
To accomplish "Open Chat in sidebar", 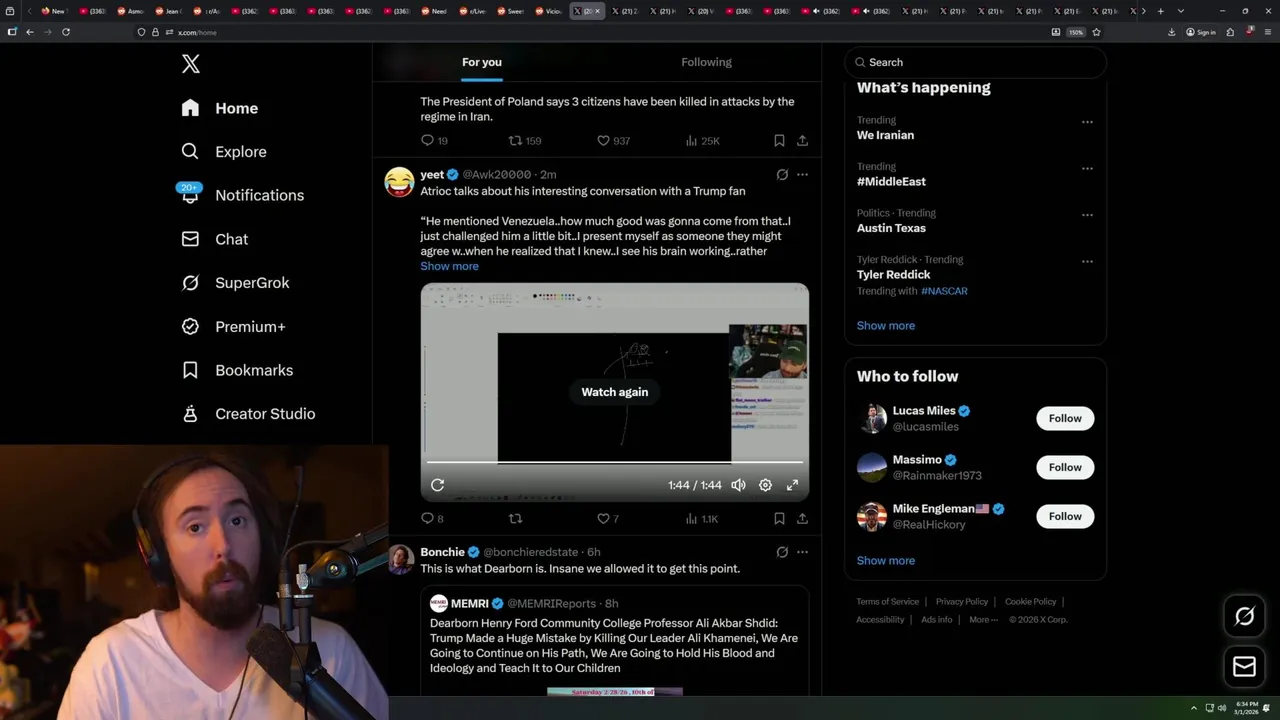I will coord(214,239).
